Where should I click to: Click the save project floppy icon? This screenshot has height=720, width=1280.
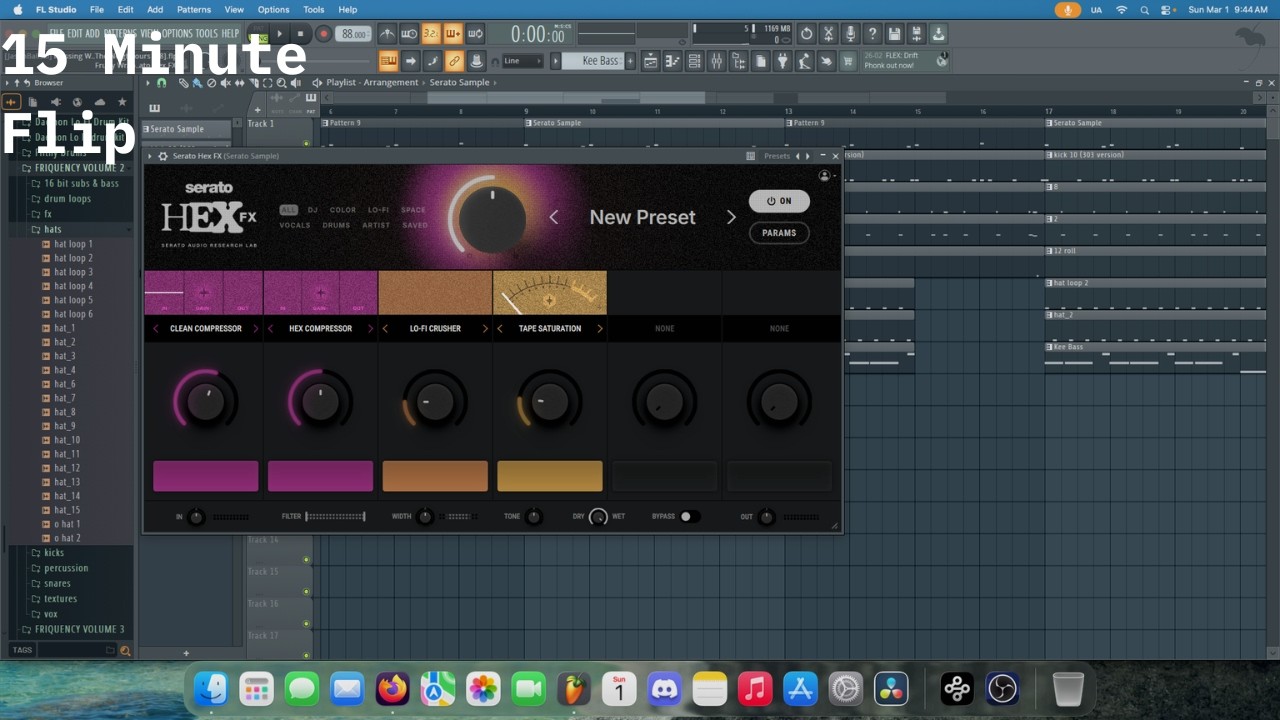point(894,33)
